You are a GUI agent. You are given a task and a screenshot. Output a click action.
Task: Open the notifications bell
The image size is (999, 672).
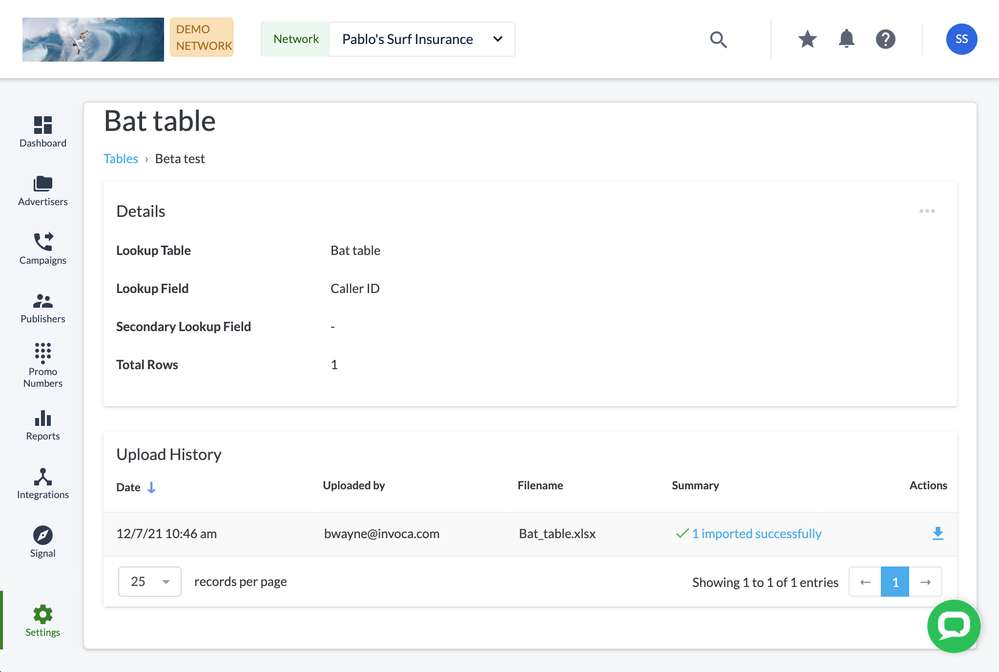[x=846, y=40]
